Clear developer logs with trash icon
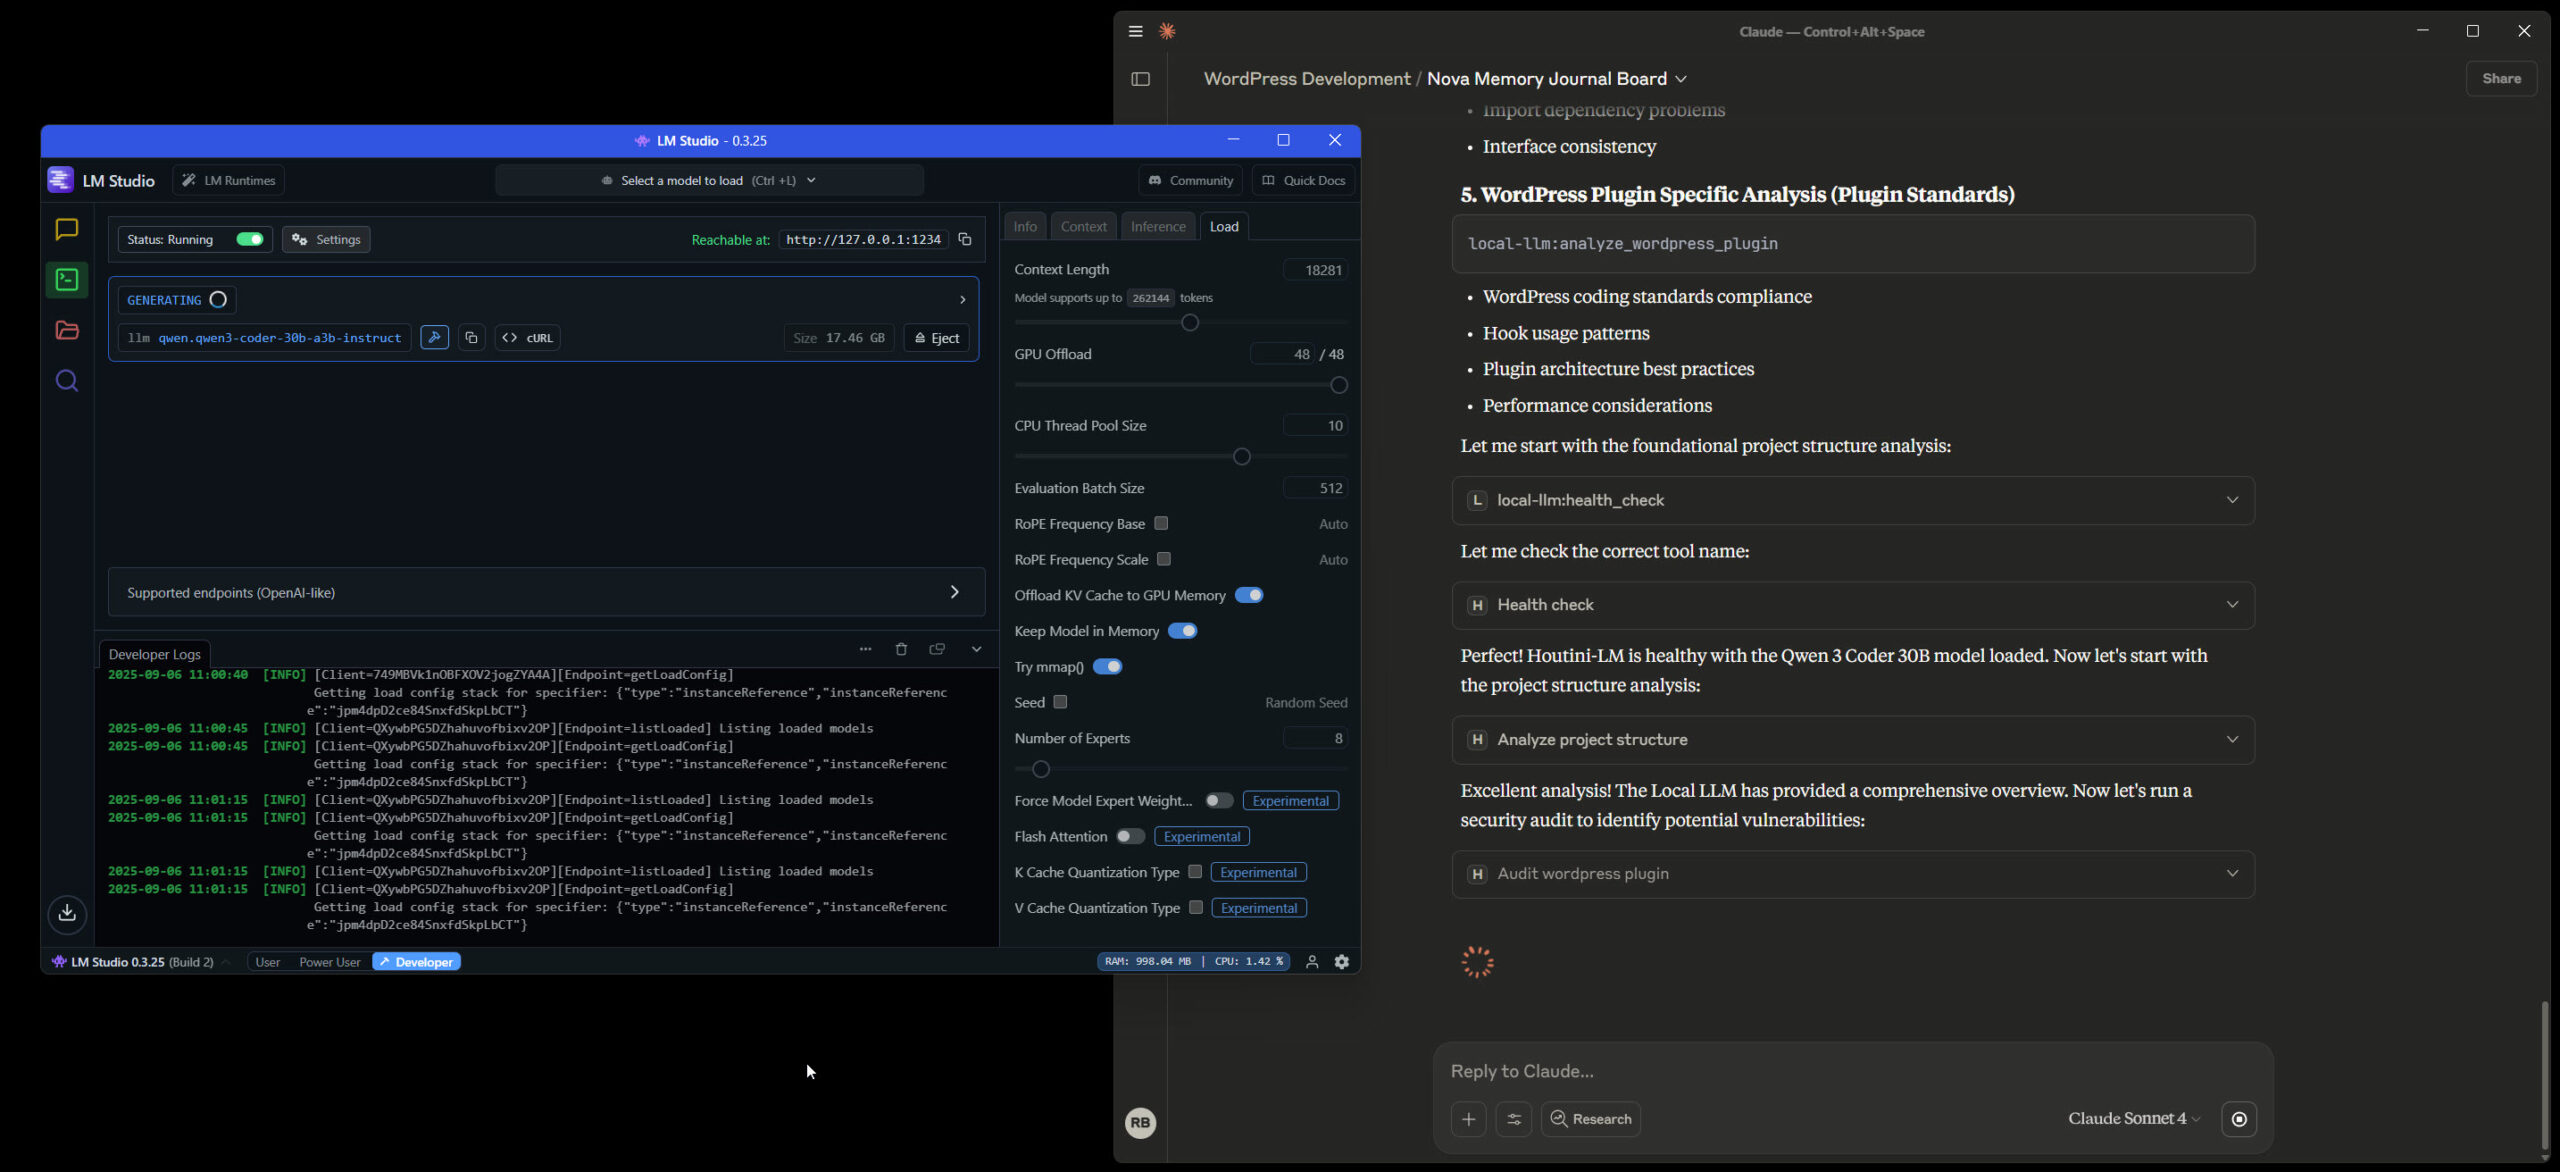Screen dimensions: 2560x1172 [x=901, y=649]
